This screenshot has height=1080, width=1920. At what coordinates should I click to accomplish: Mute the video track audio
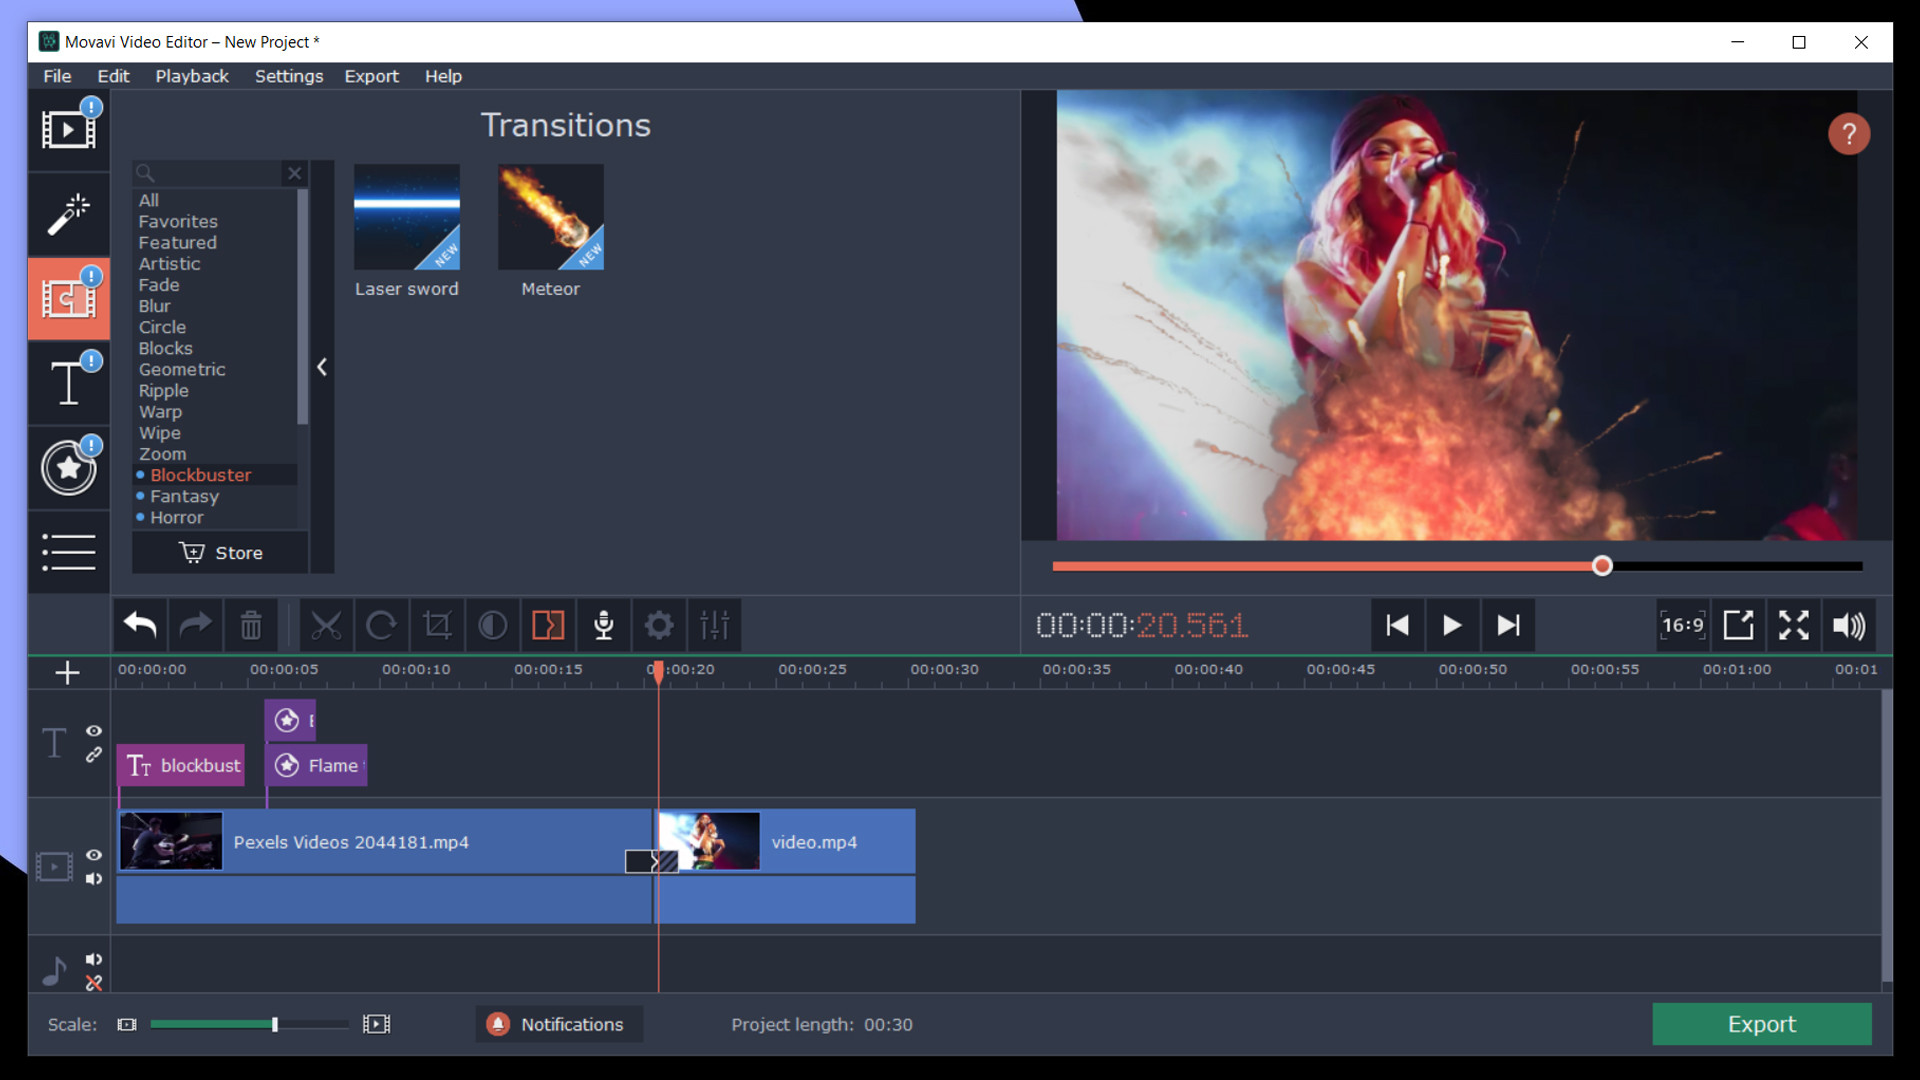pos(94,880)
